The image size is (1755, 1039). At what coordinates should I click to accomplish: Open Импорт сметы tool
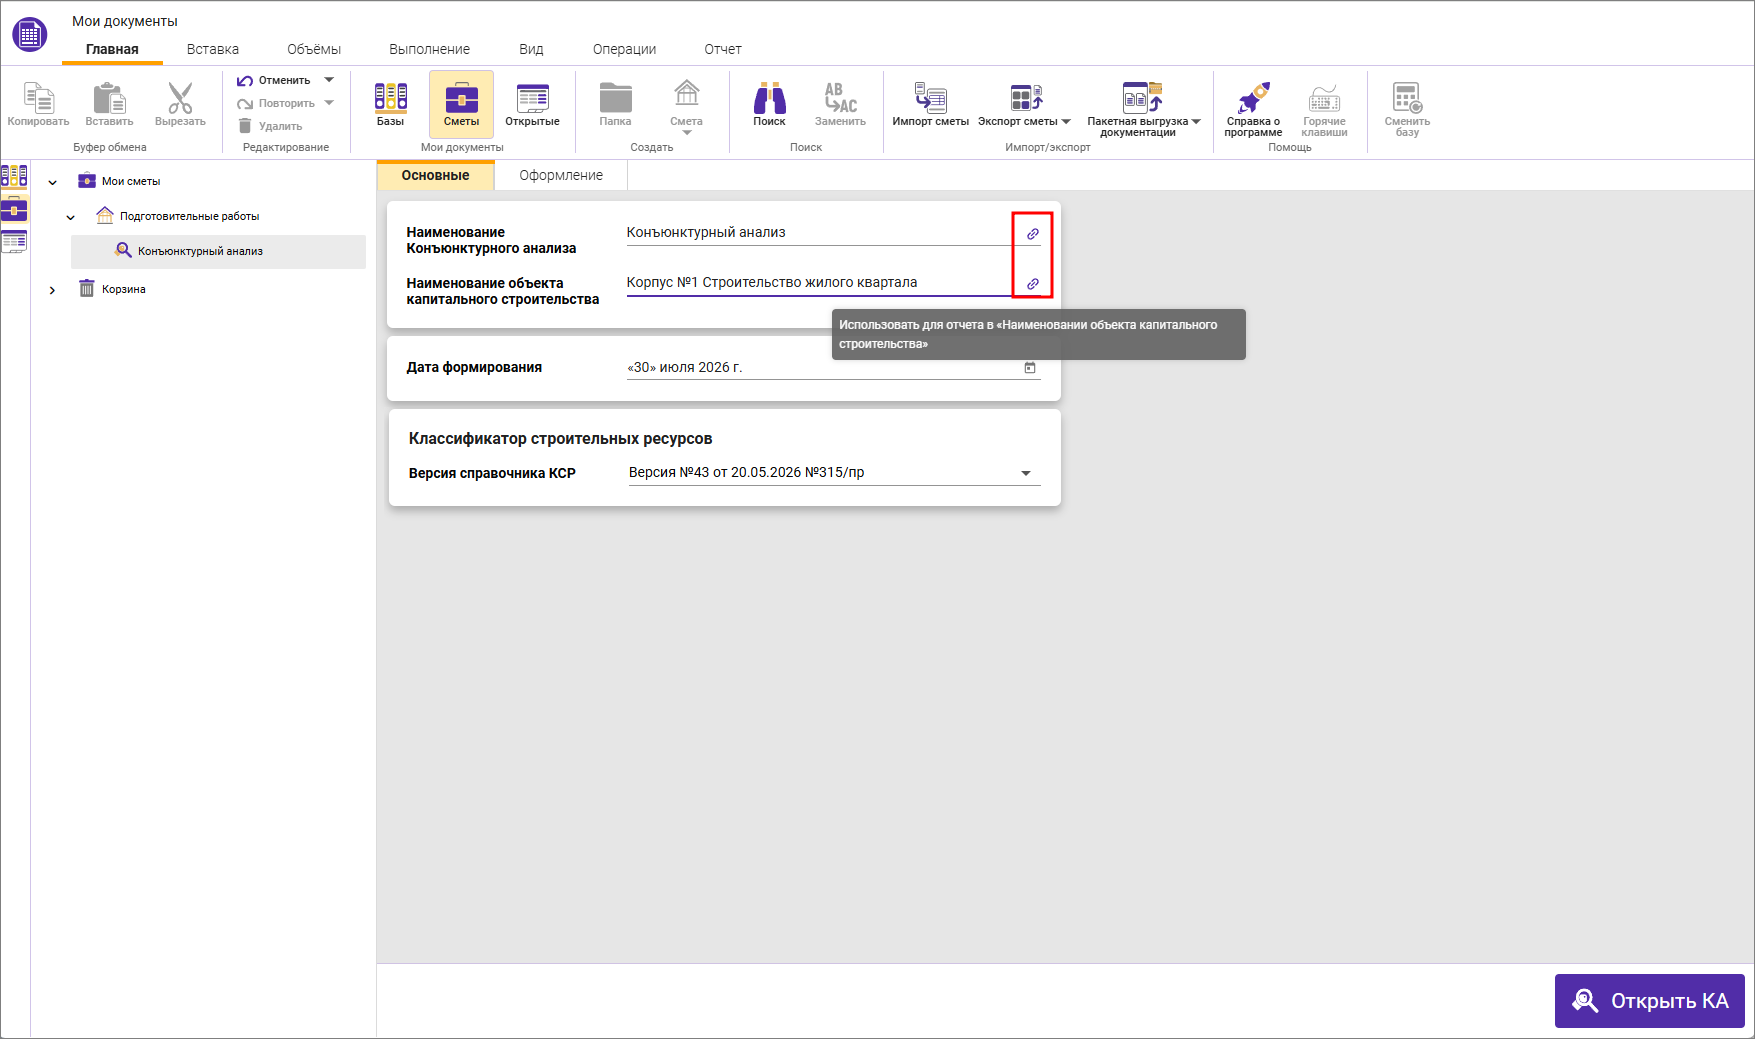click(930, 104)
